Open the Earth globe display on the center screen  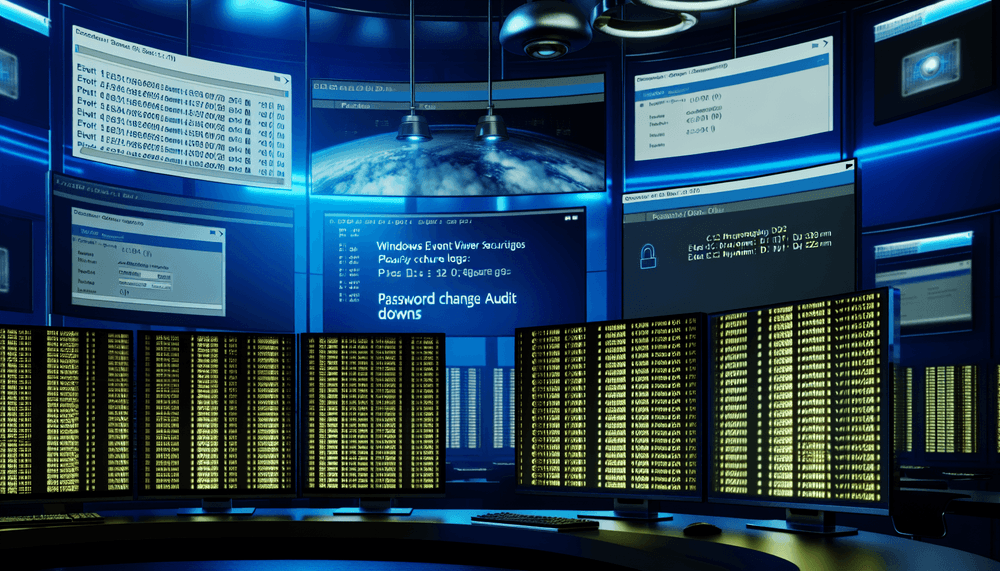pos(457,160)
